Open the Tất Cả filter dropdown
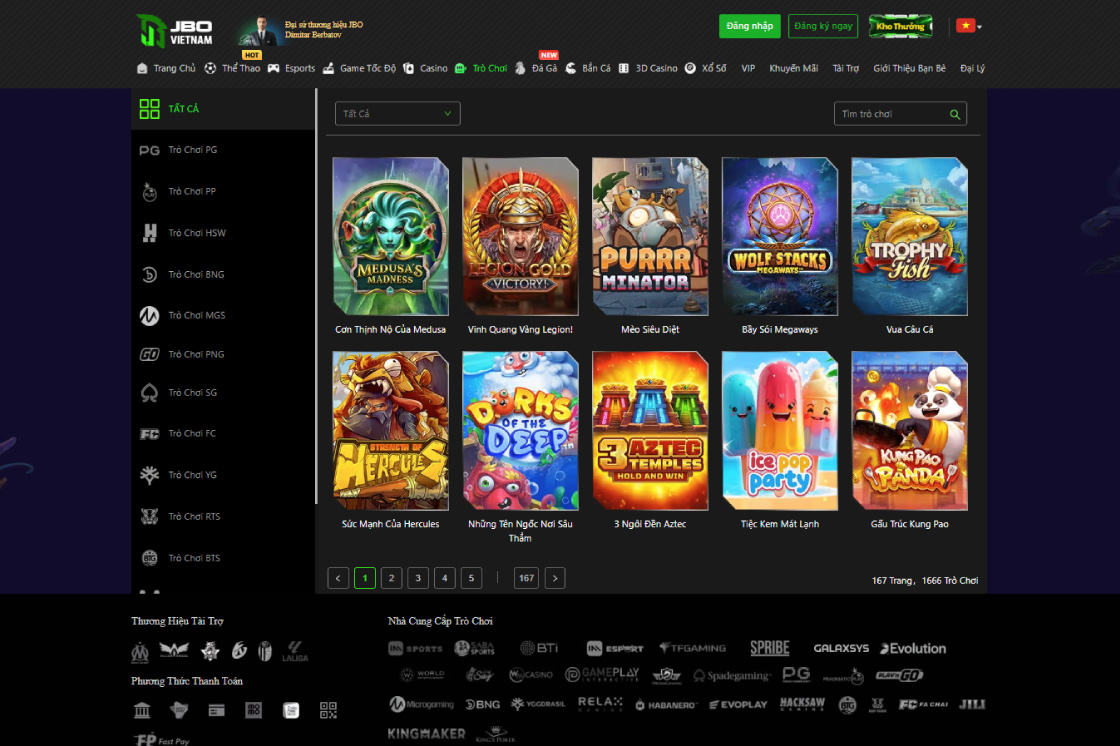The image size is (1120, 746). [x=397, y=114]
